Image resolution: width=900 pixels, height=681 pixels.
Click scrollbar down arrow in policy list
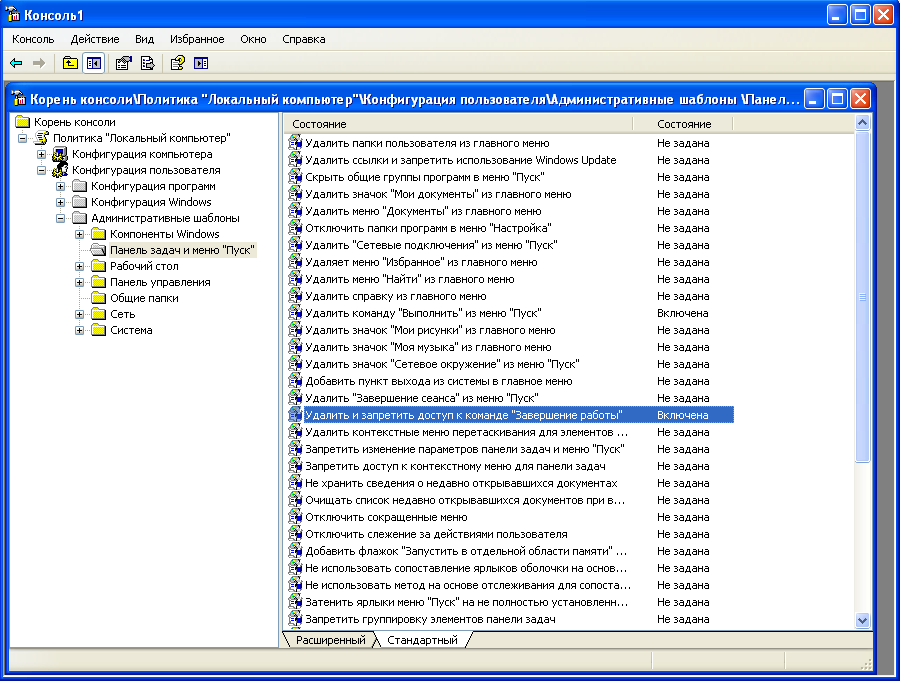[862, 620]
